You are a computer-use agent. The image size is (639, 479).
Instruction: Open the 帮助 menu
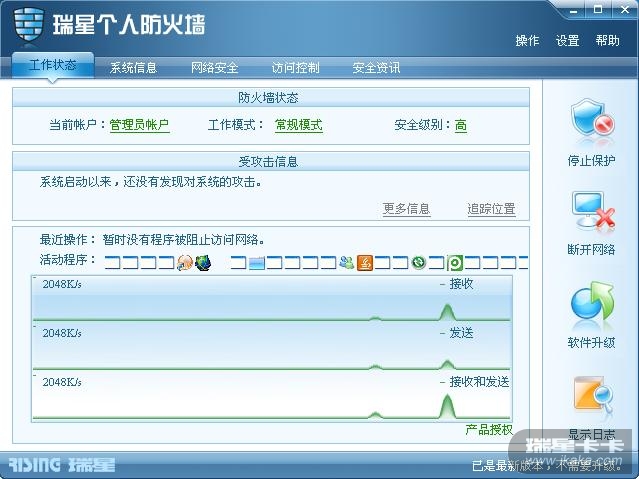click(x=607, y=40)
